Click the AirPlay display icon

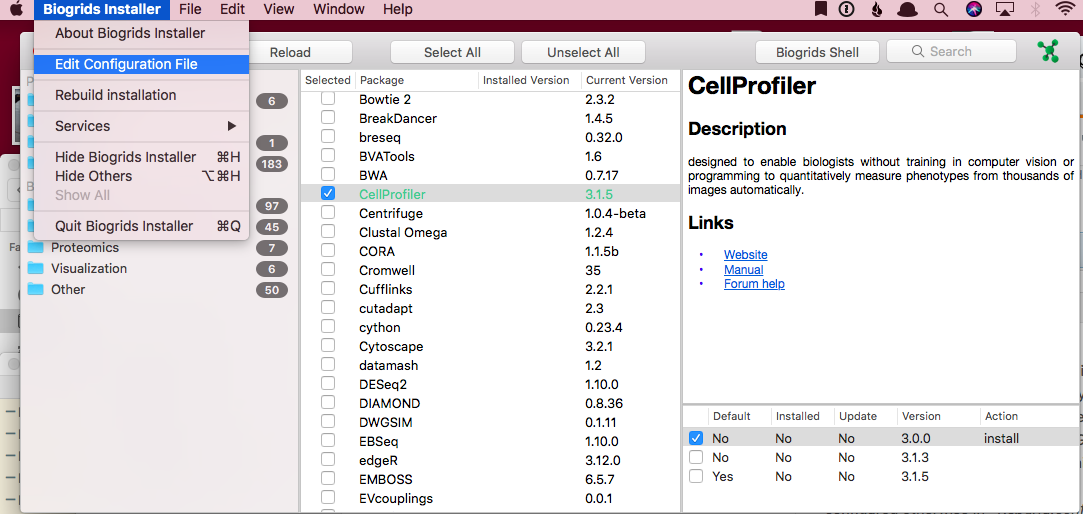pyautogui.click(x=1006, y=9)
